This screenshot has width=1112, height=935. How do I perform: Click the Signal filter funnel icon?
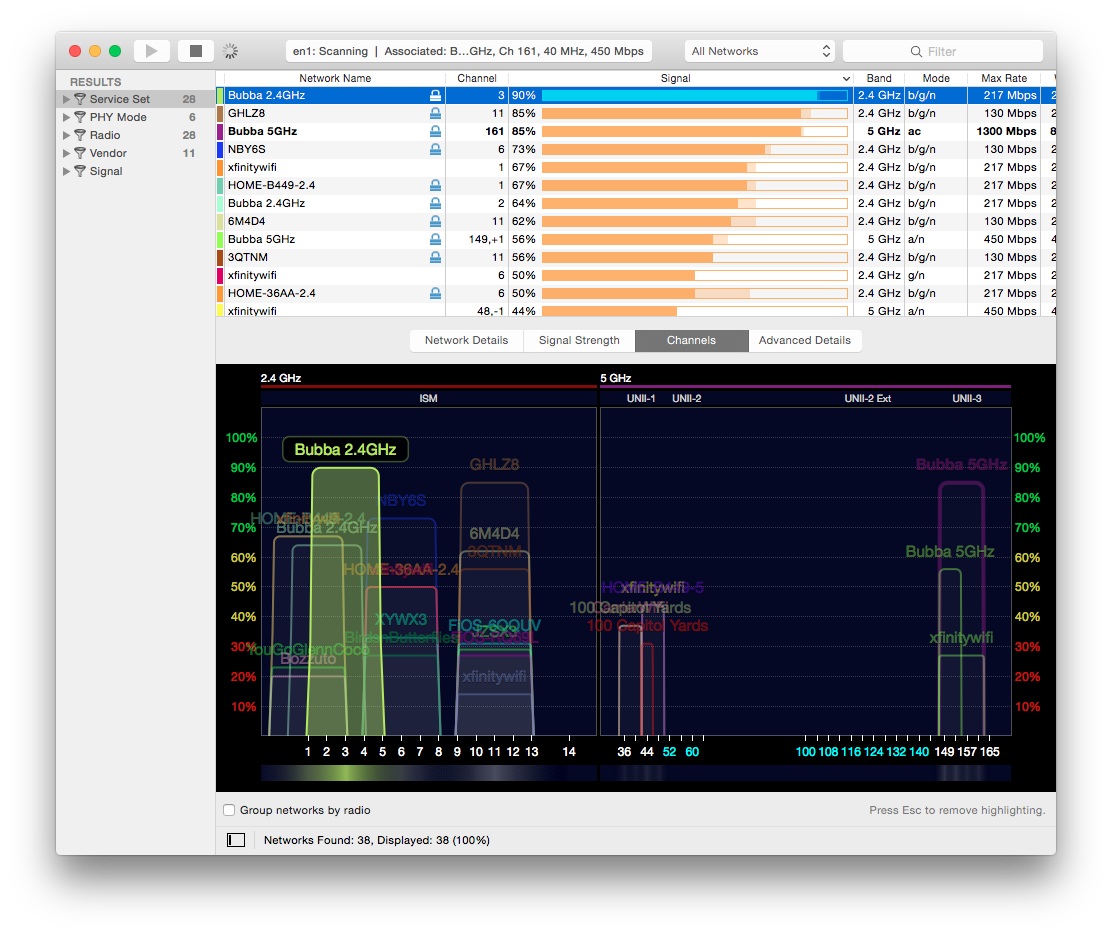coord(80,171)
